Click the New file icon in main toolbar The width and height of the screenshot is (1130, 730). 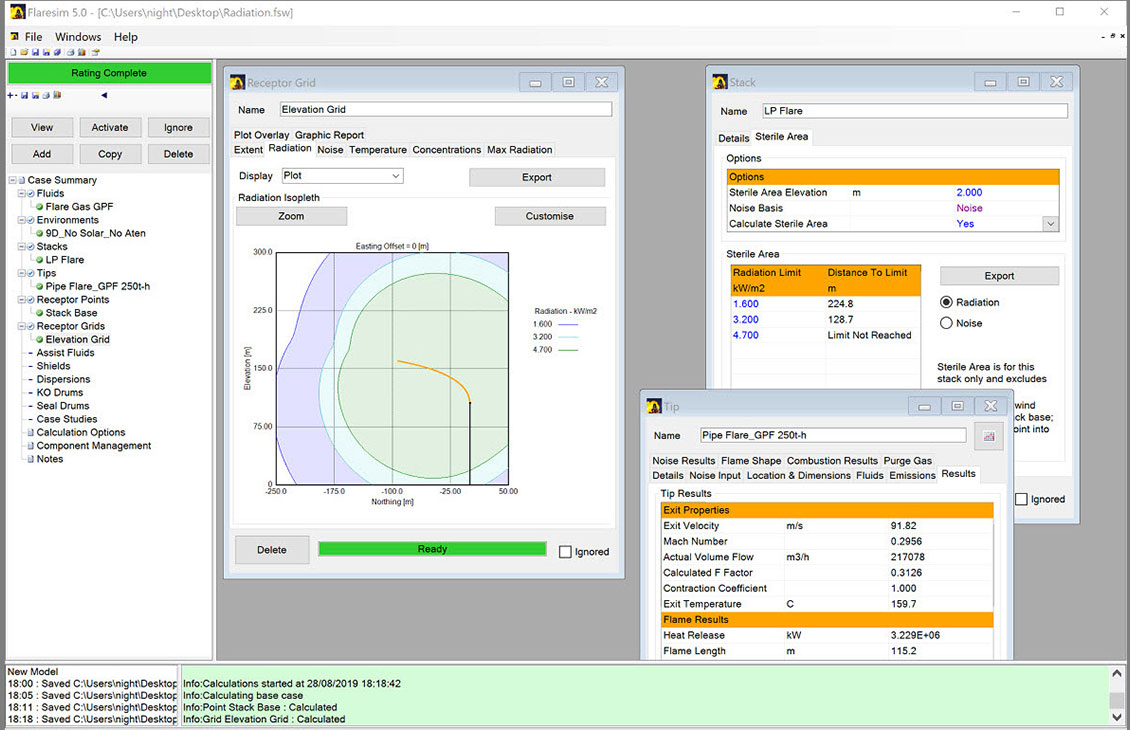tap(13, 53)
